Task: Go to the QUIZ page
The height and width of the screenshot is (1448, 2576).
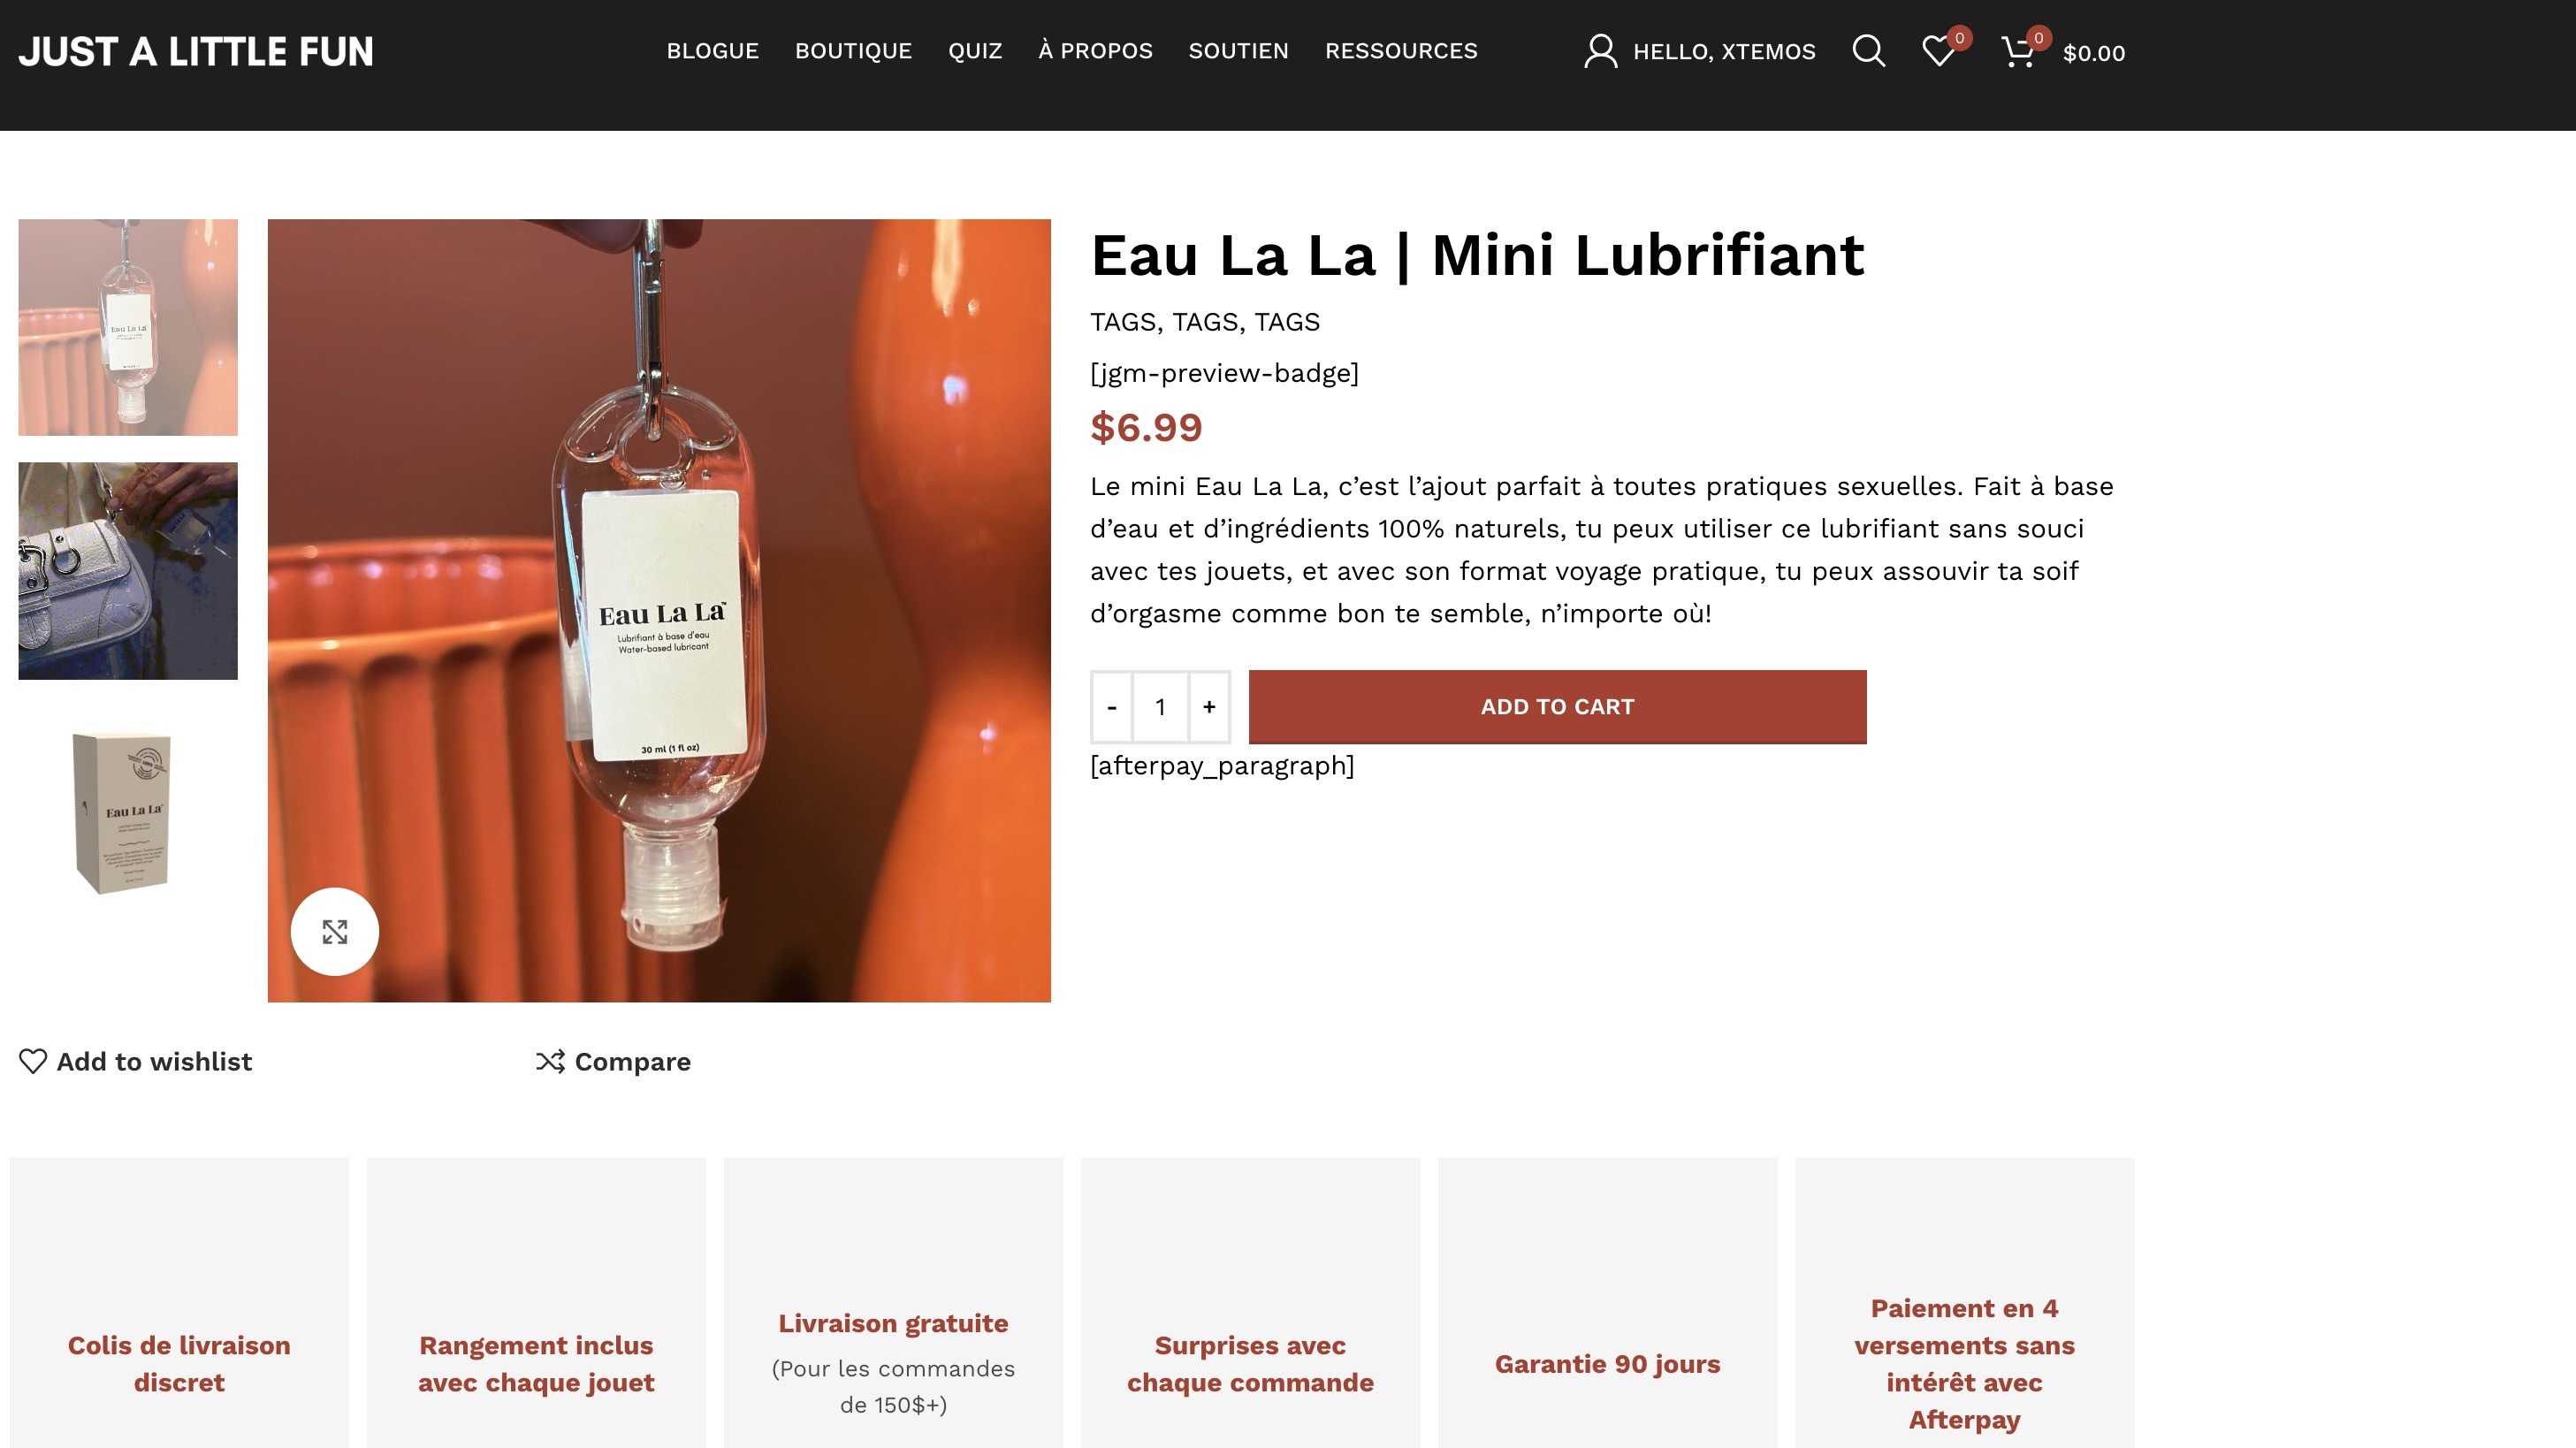Action: pos(975,51)
